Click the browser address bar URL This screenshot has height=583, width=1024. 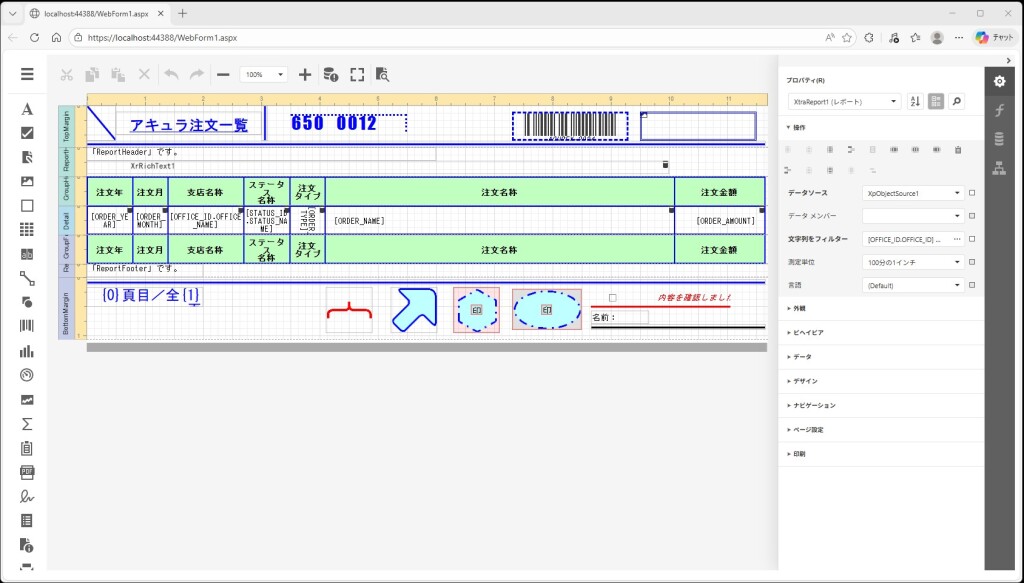click(163, 37)
